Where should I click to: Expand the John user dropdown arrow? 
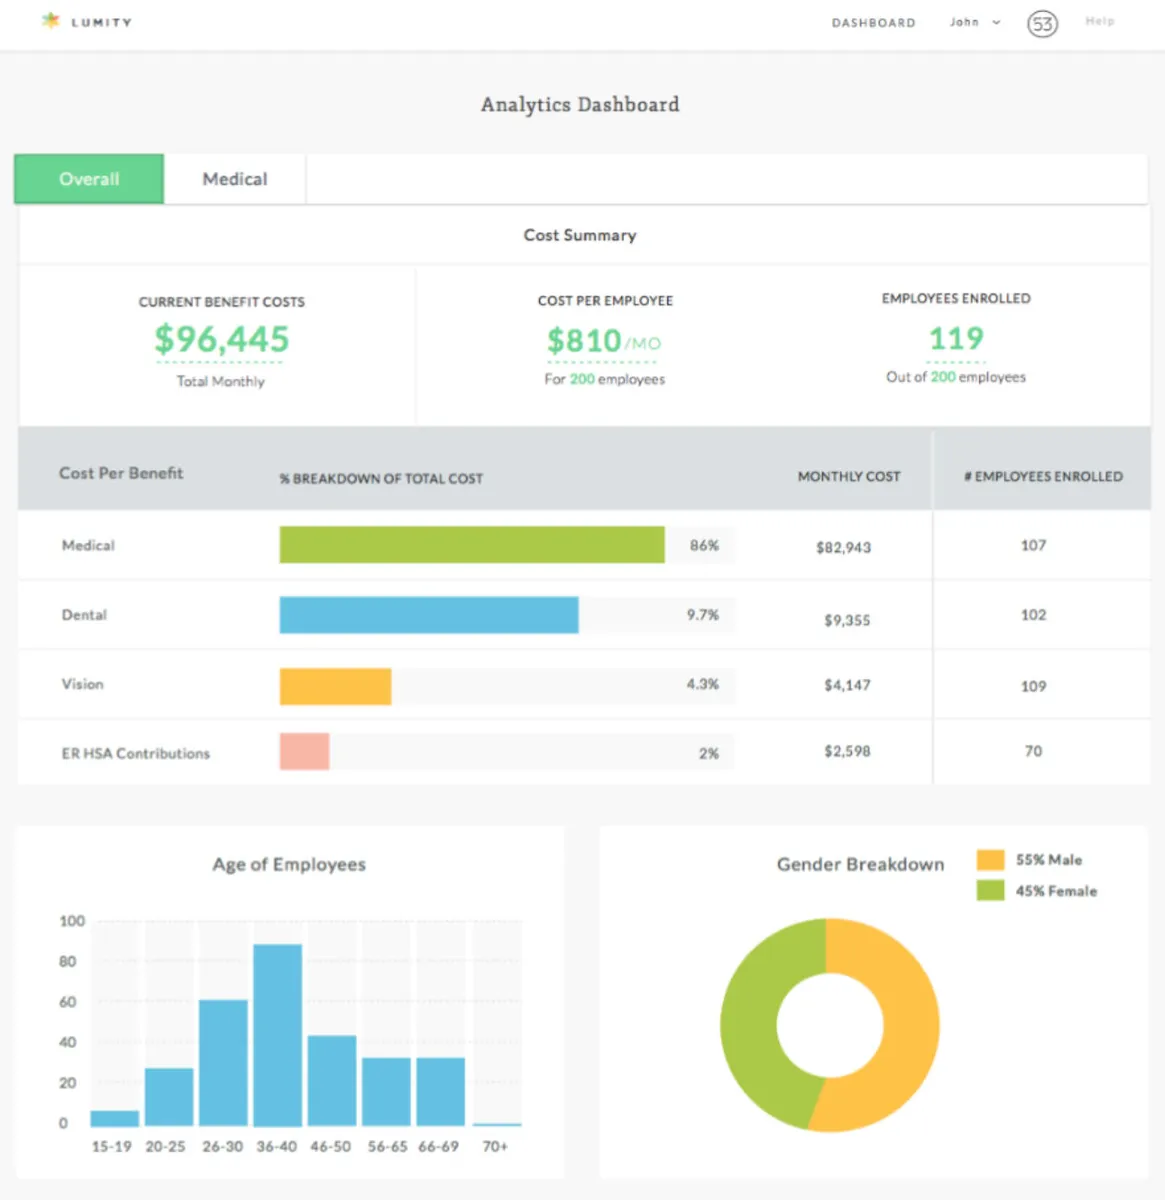[996, 22]
